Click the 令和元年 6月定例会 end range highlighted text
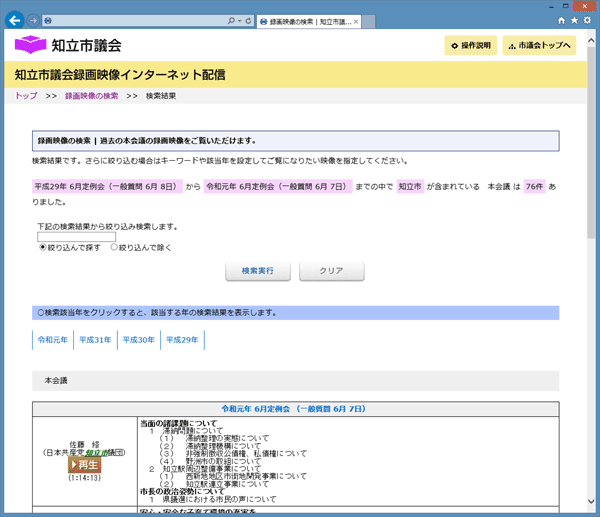600x517 pixels. pos(278,187)
